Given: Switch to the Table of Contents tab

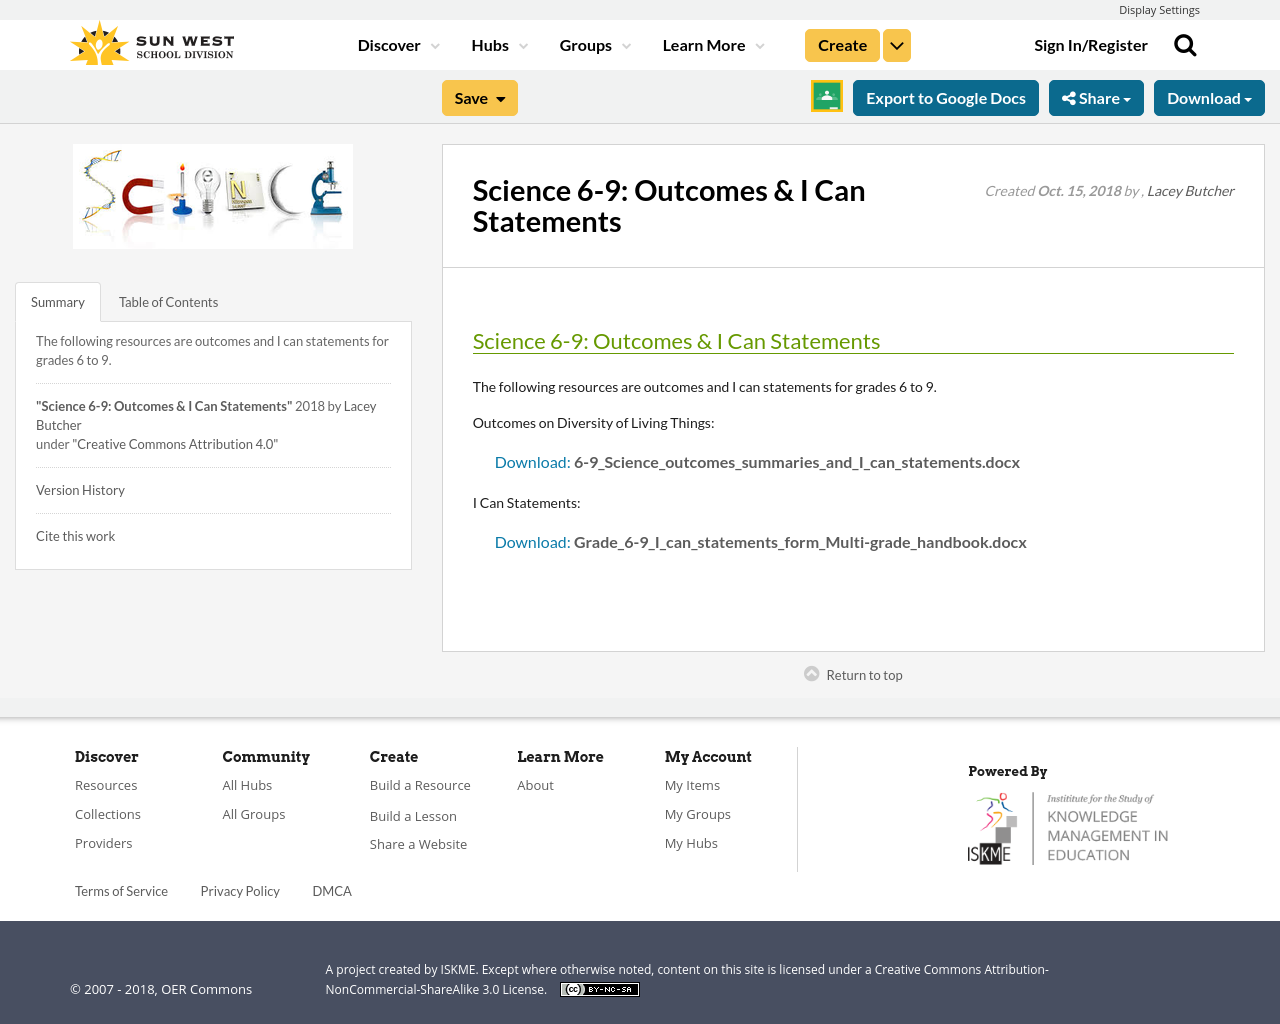Looking at the screenshot, I should click(x=167, y=301).
